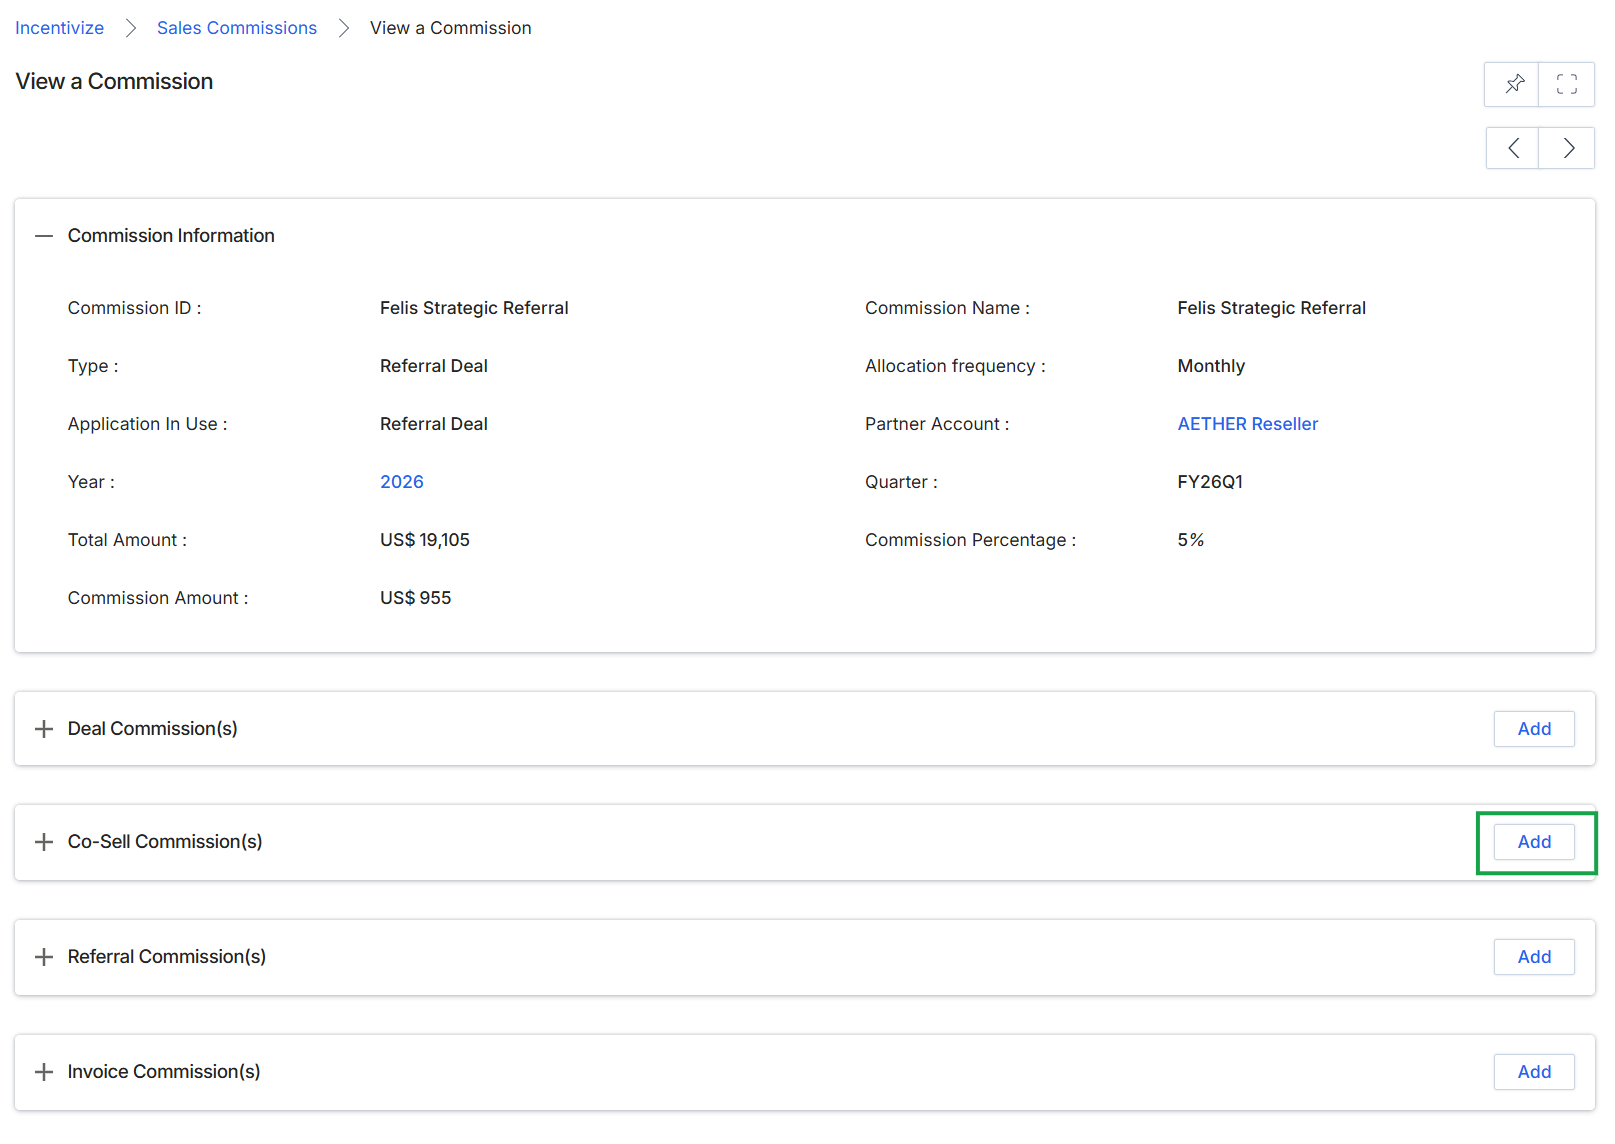Click the Commission Information heading text

171,236
